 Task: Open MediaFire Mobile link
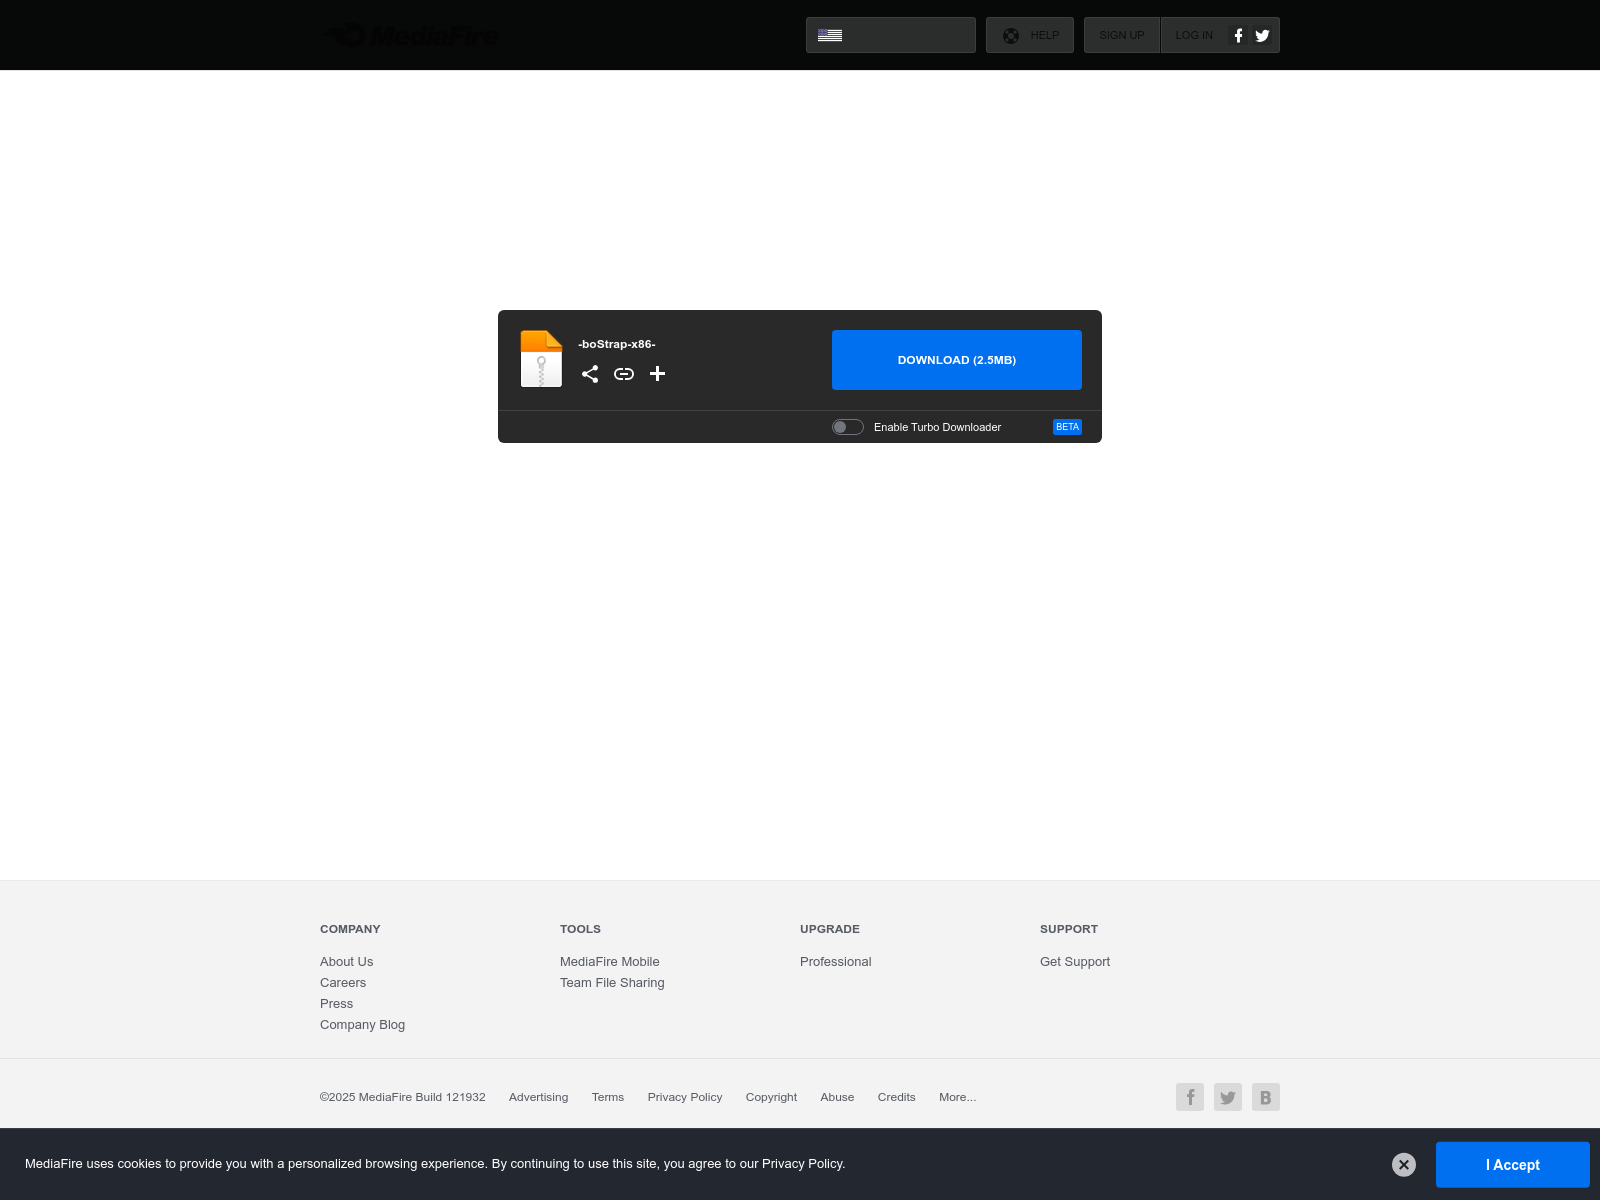click(x=610, y=962)
